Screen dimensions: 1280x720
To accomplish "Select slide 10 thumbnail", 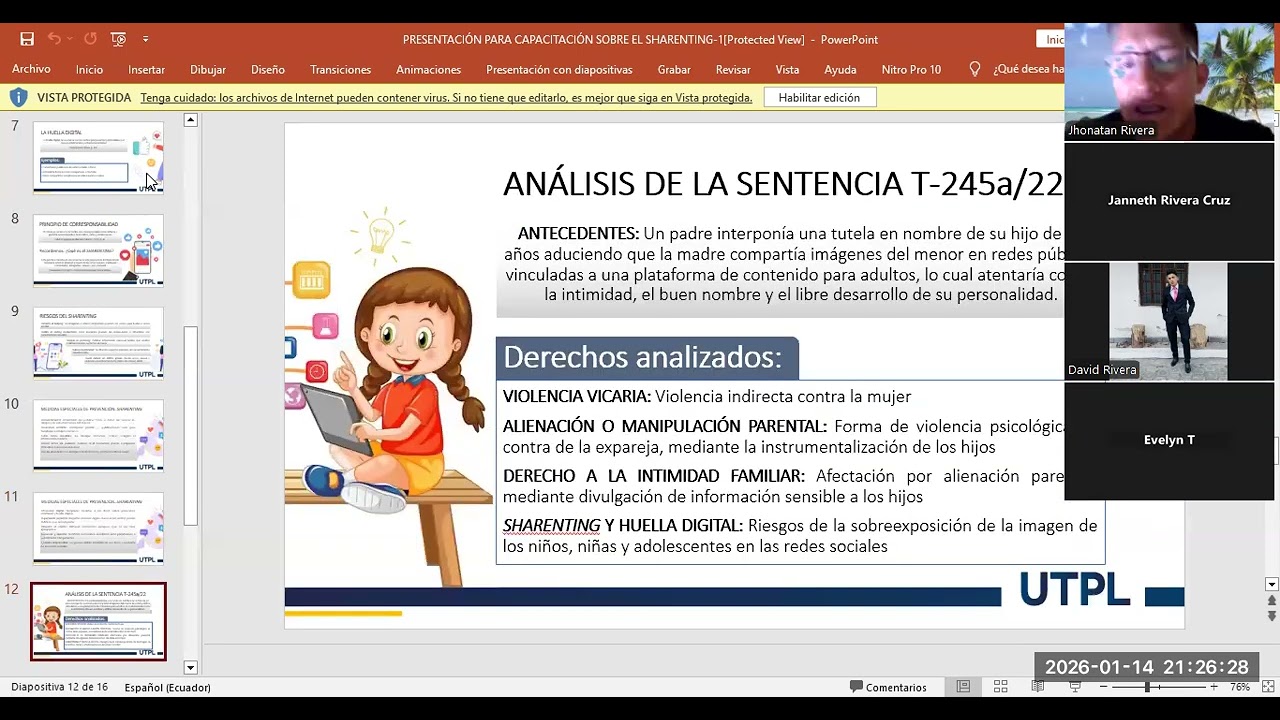I will point(98,435).
